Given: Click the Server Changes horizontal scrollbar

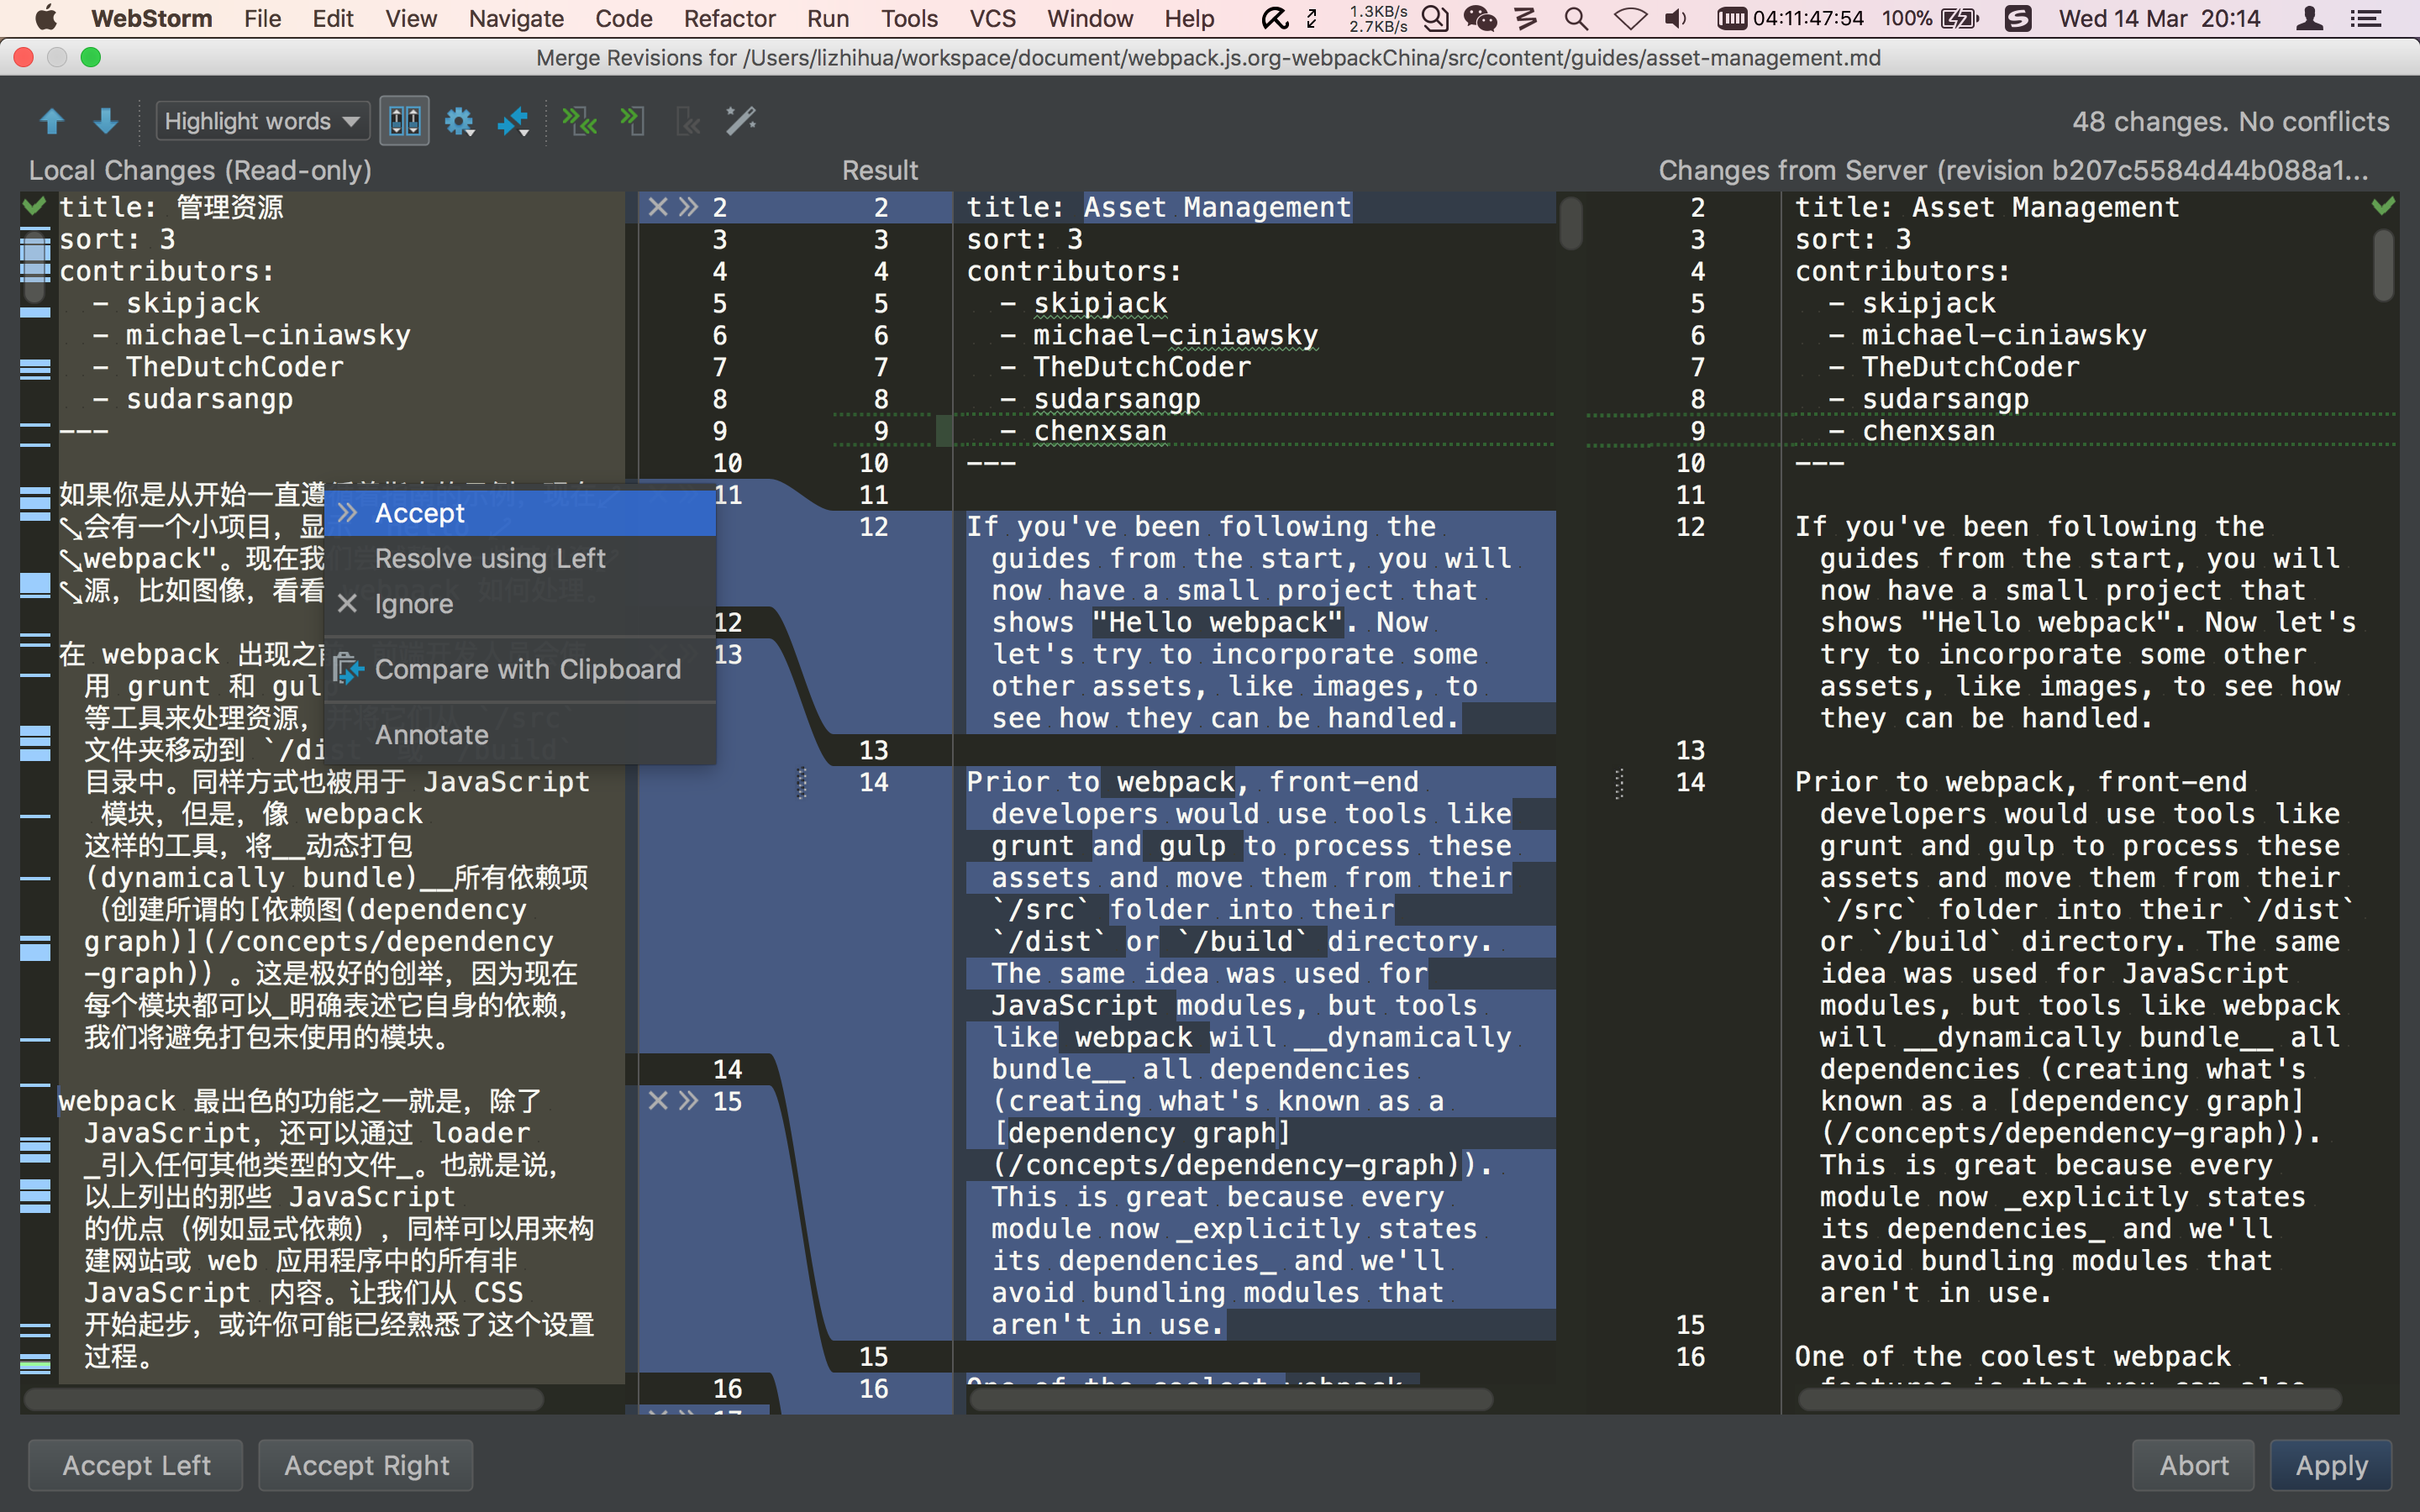Looking at the screenshot, I should [x=2069, y=1399].
